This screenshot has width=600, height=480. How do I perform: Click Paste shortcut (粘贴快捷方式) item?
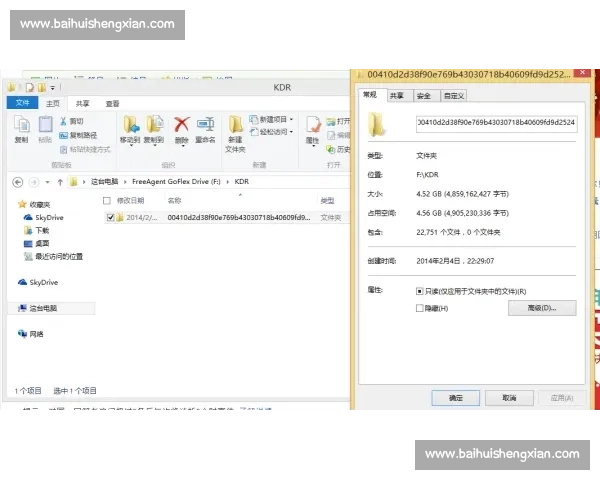click(x=85, y=149)
